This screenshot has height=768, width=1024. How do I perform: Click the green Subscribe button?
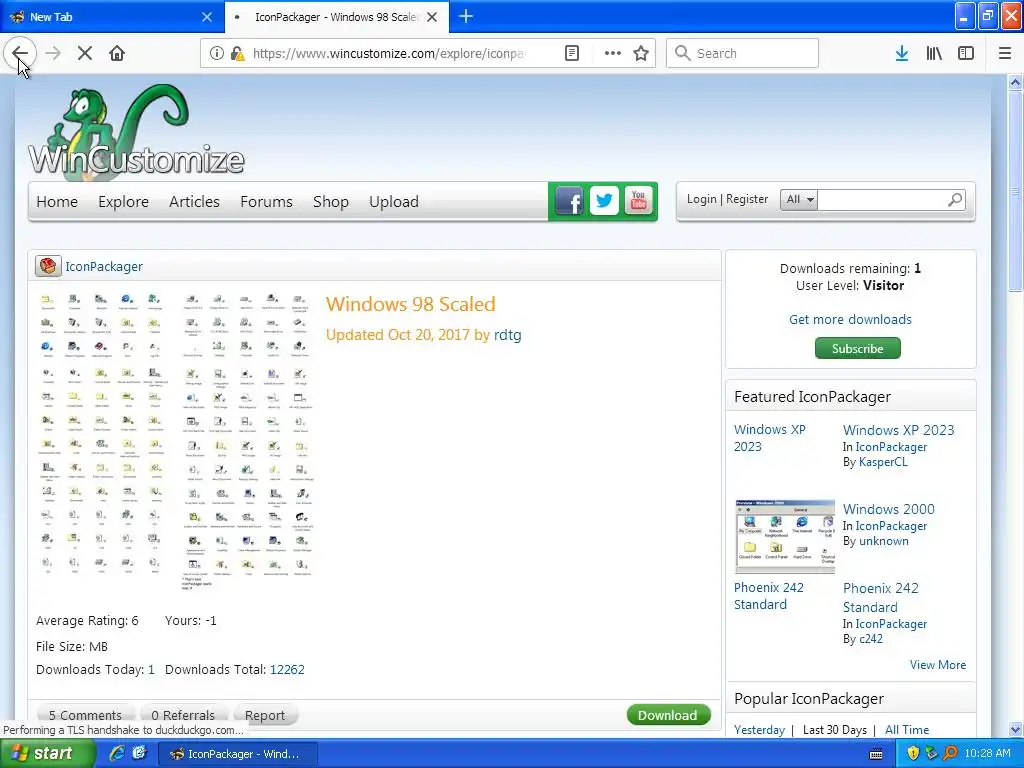point(857,348)
